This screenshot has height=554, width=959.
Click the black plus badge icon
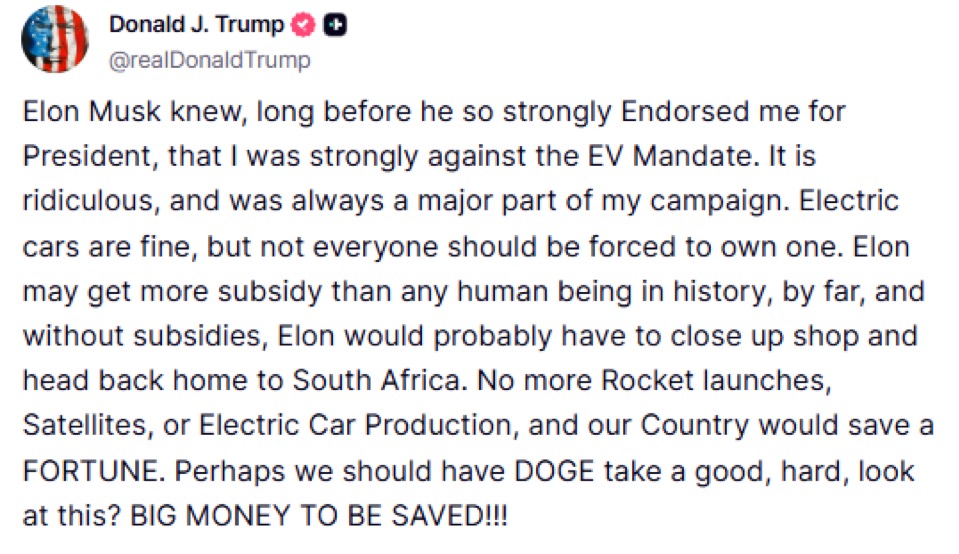(x=335, y=25)
